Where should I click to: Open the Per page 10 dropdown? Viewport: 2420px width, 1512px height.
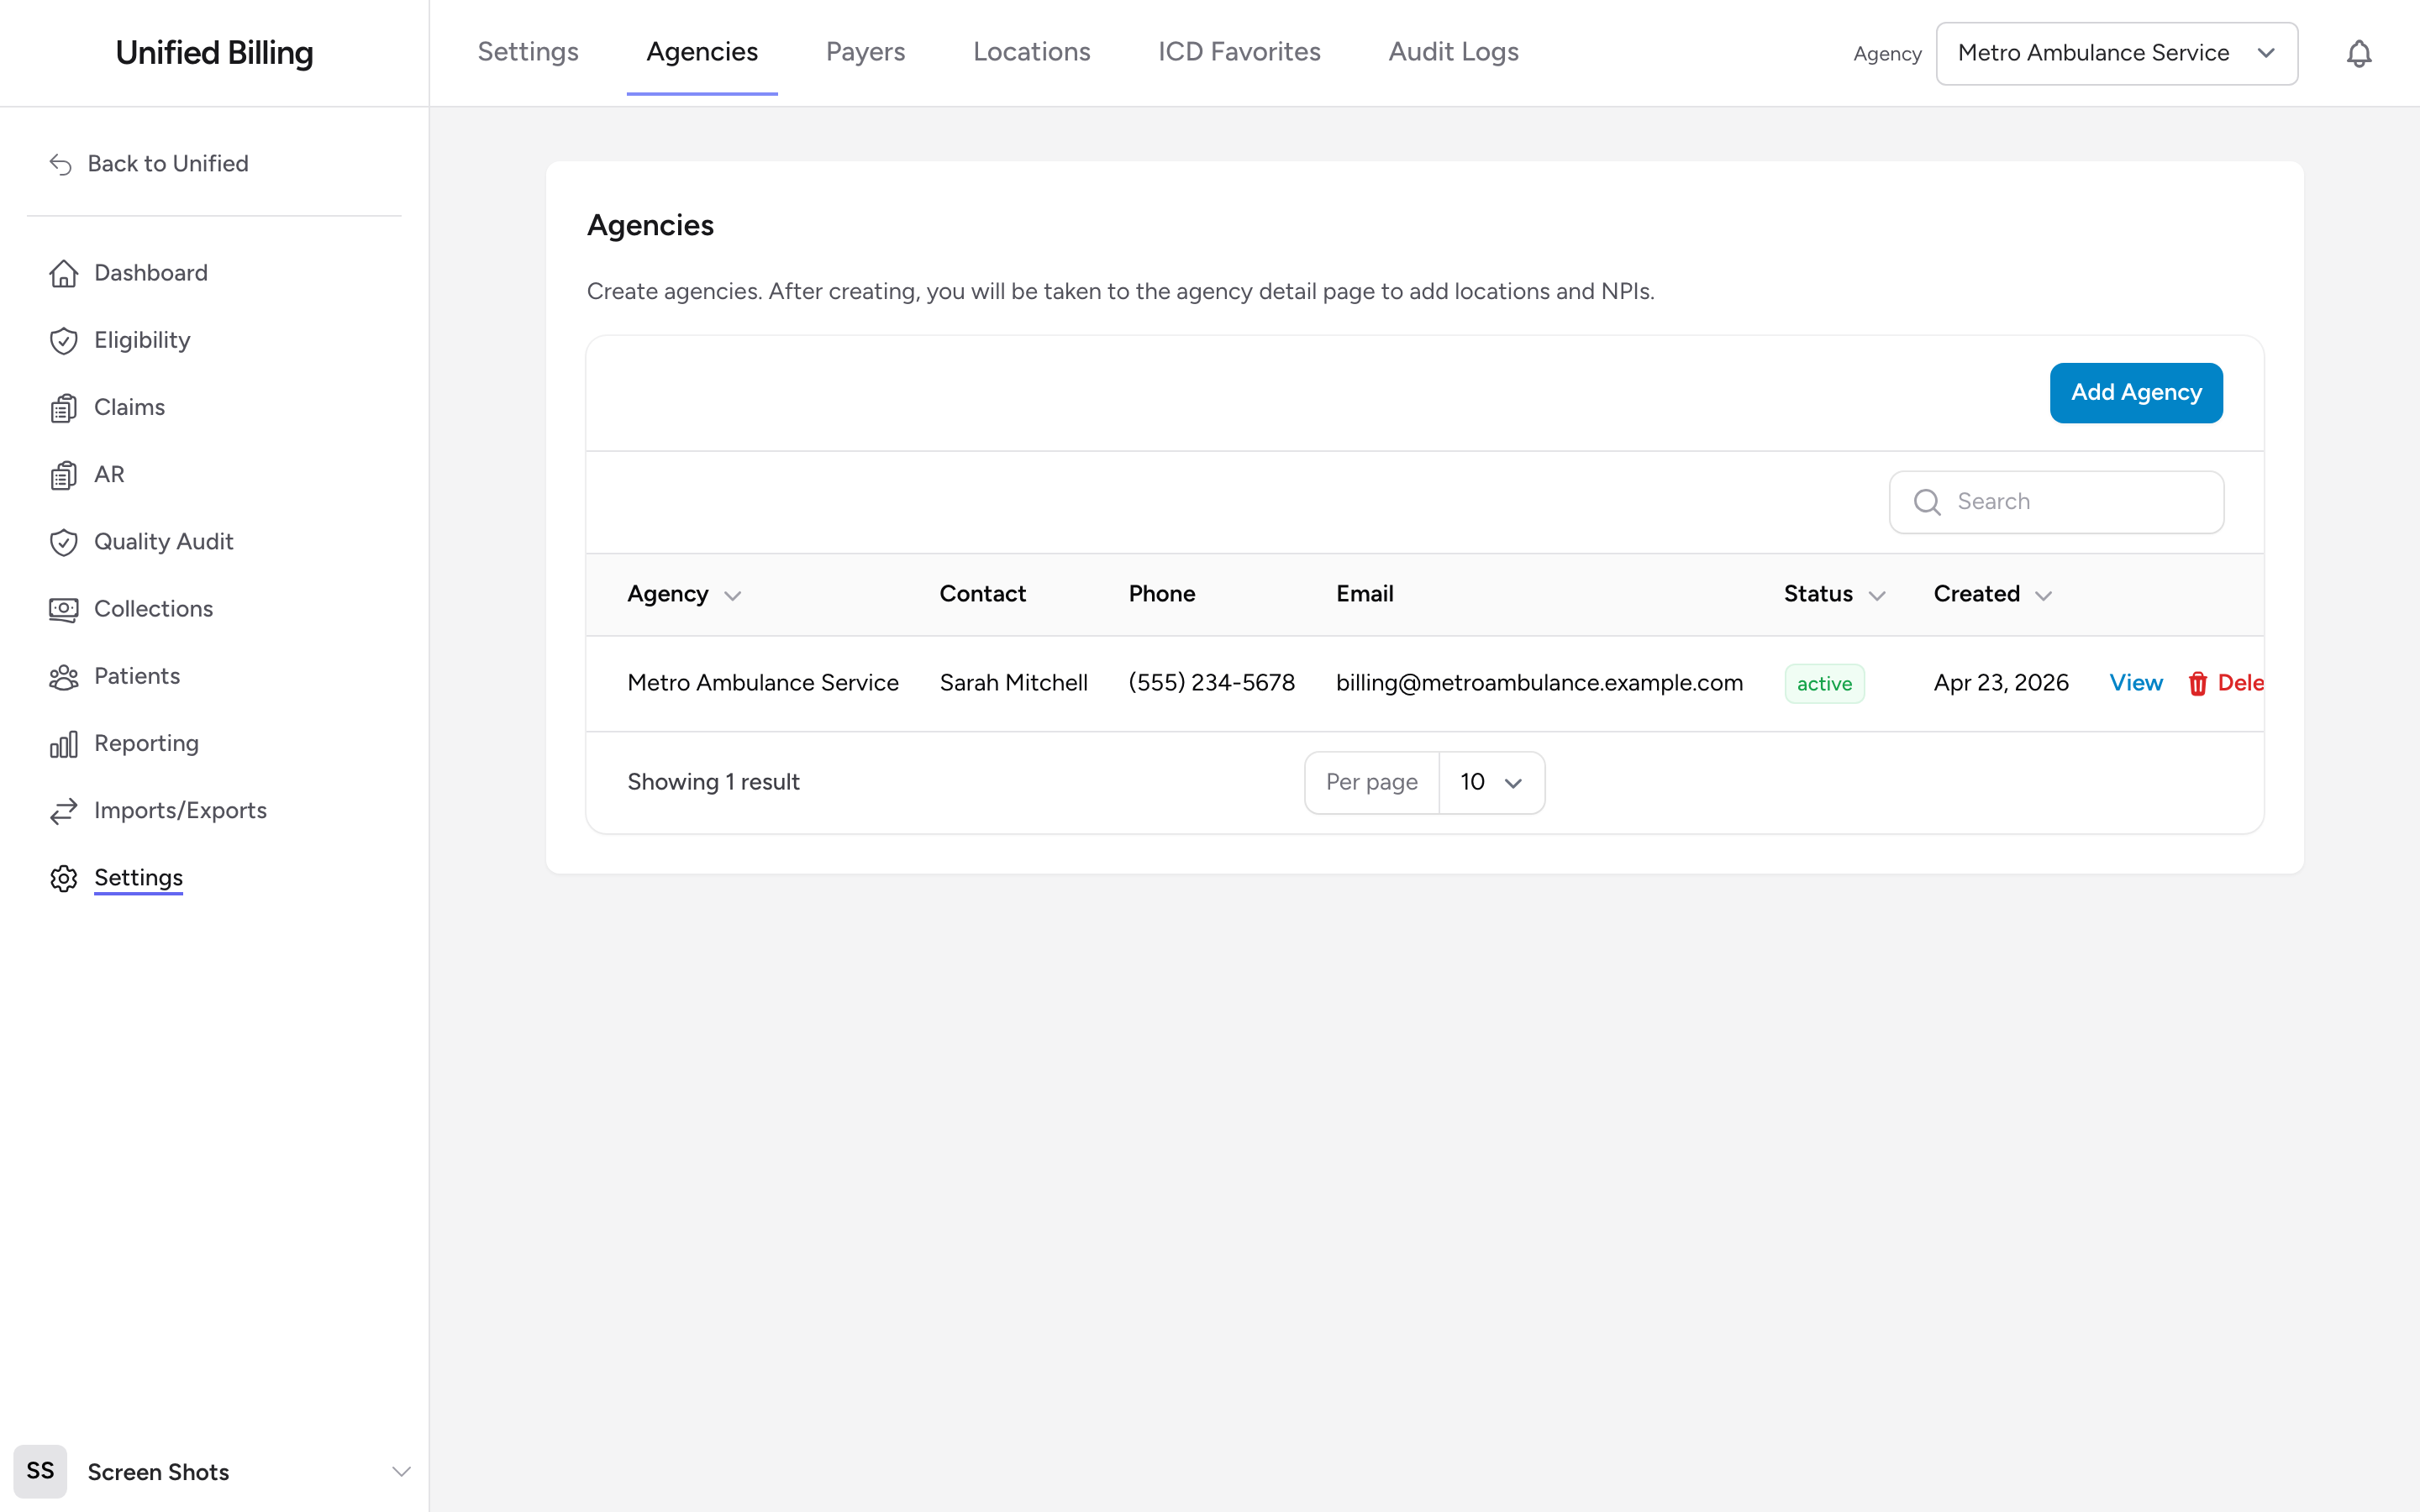[1491, 782]
